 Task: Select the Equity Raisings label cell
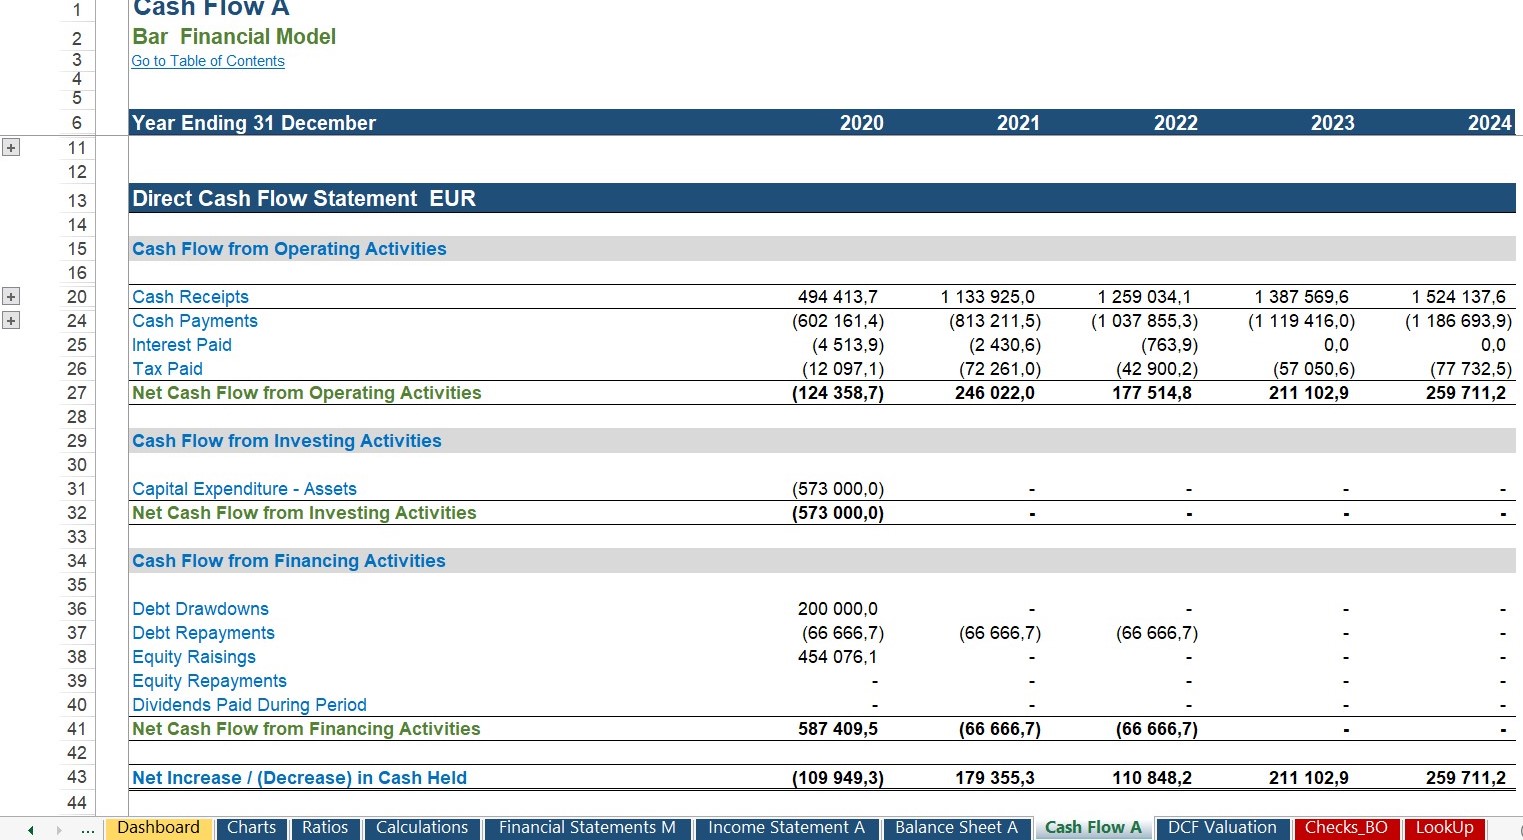click(x=194, y=657)
